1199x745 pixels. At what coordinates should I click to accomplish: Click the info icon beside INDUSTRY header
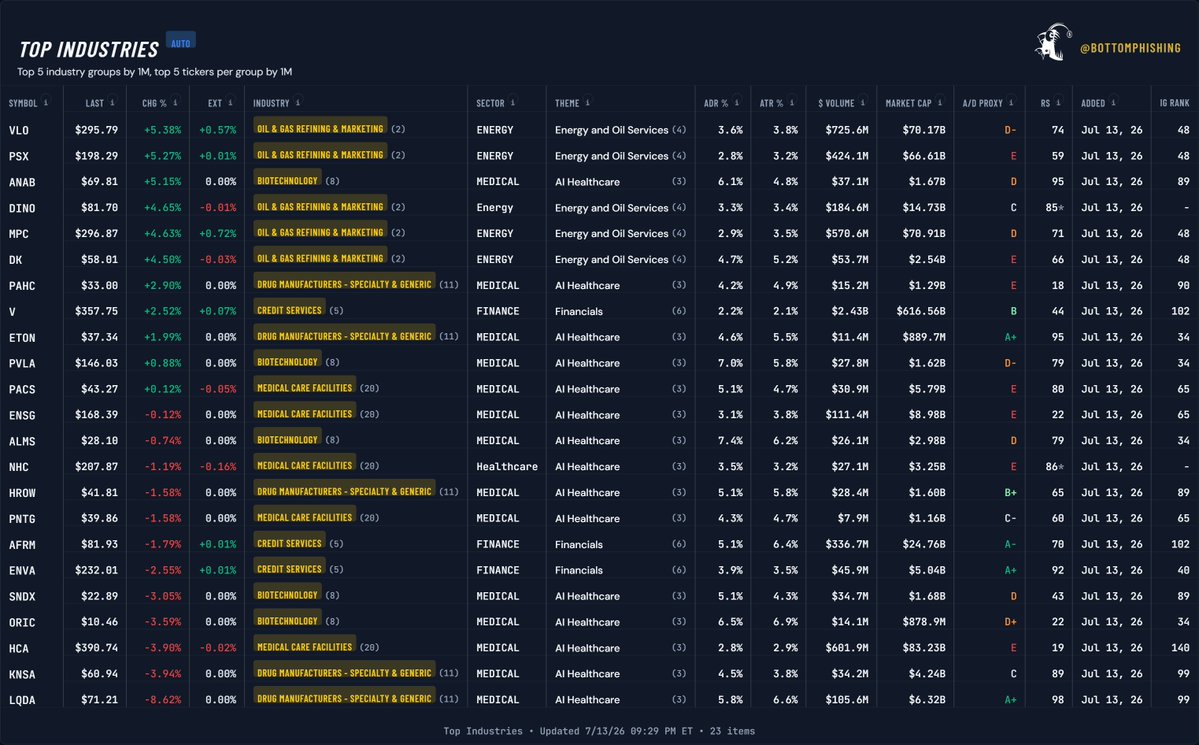(297, 102)
